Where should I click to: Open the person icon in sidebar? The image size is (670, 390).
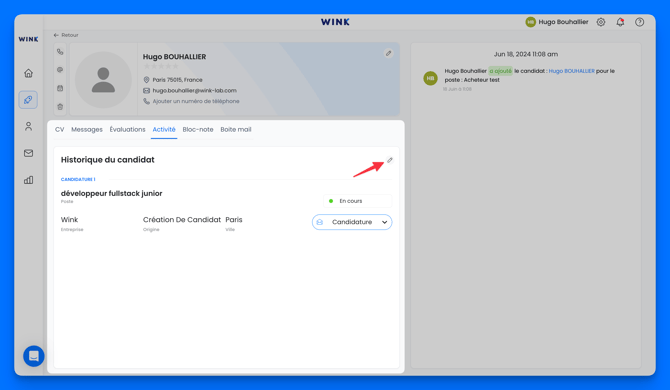[28, 126]
